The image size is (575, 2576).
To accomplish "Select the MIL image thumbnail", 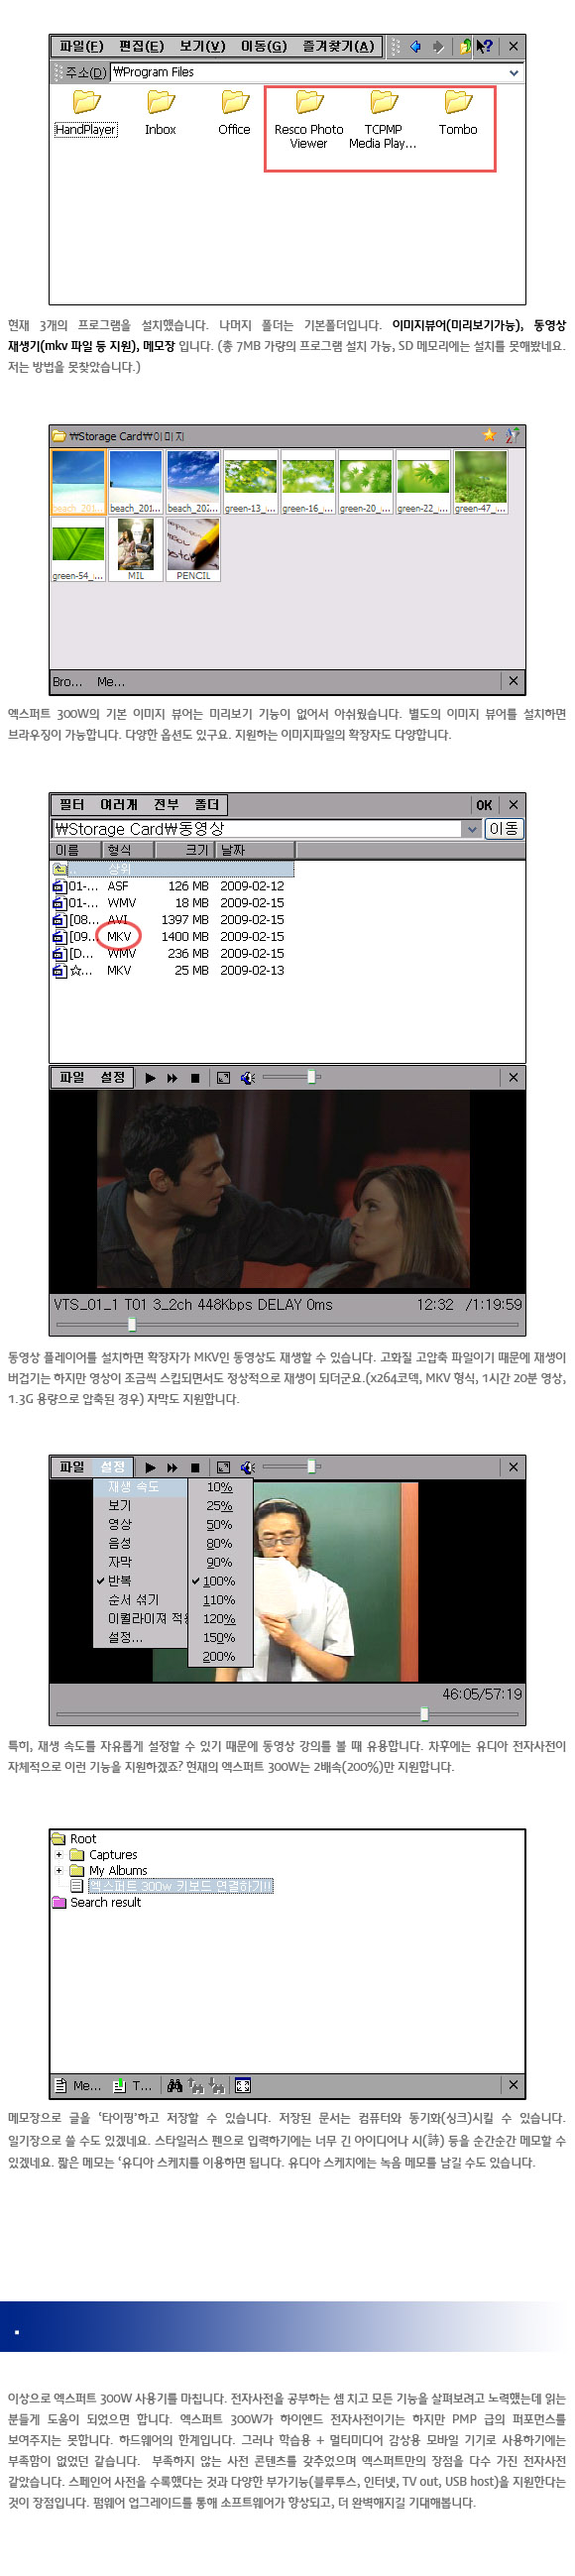I will click(136, 550).
